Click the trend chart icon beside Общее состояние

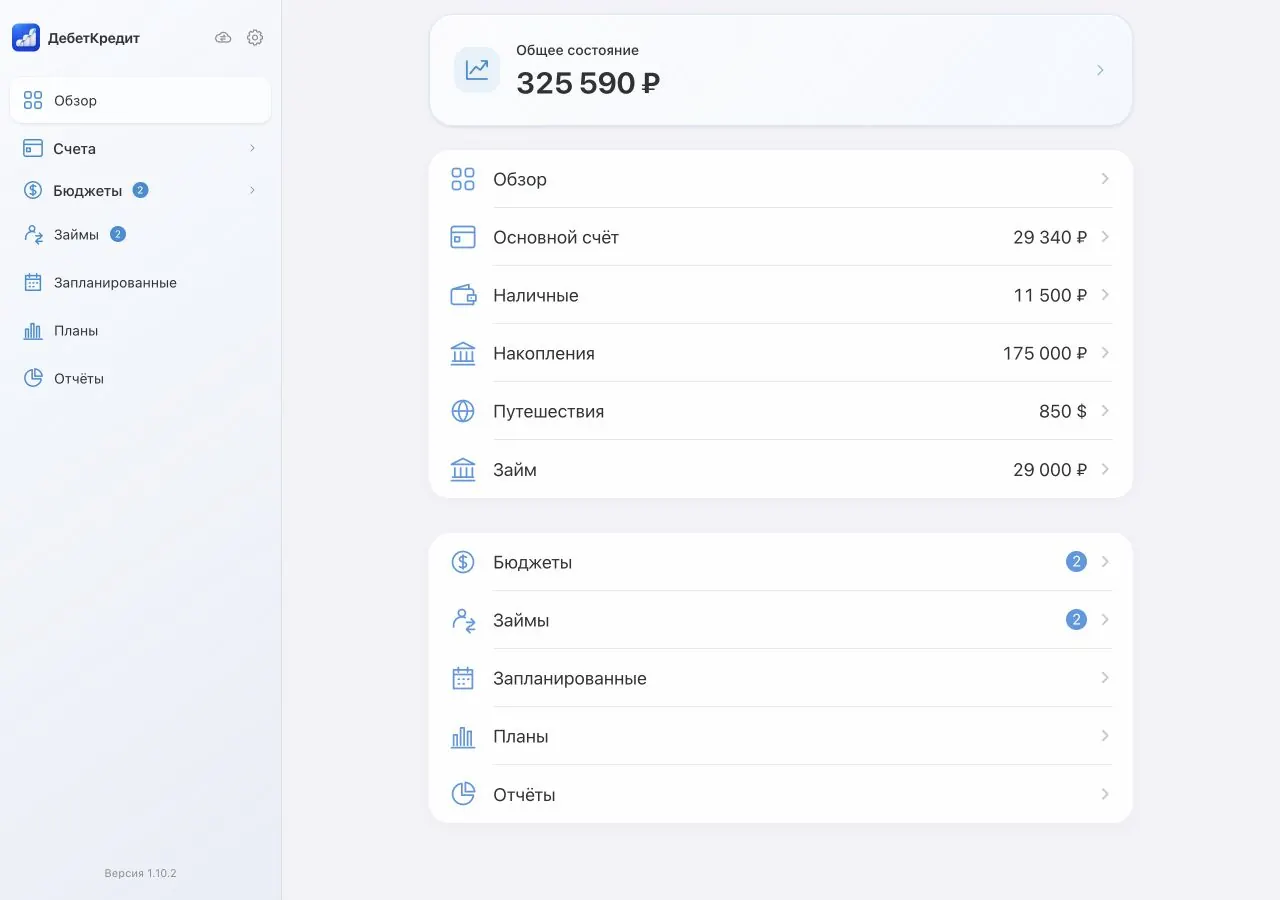[x=477, y=70]
